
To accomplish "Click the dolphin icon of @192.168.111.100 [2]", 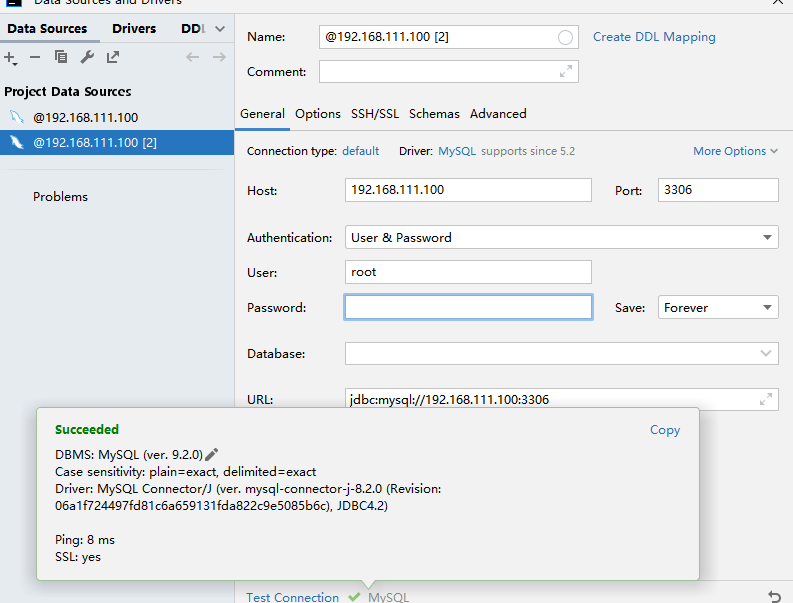I will click(x=17, y=143).
